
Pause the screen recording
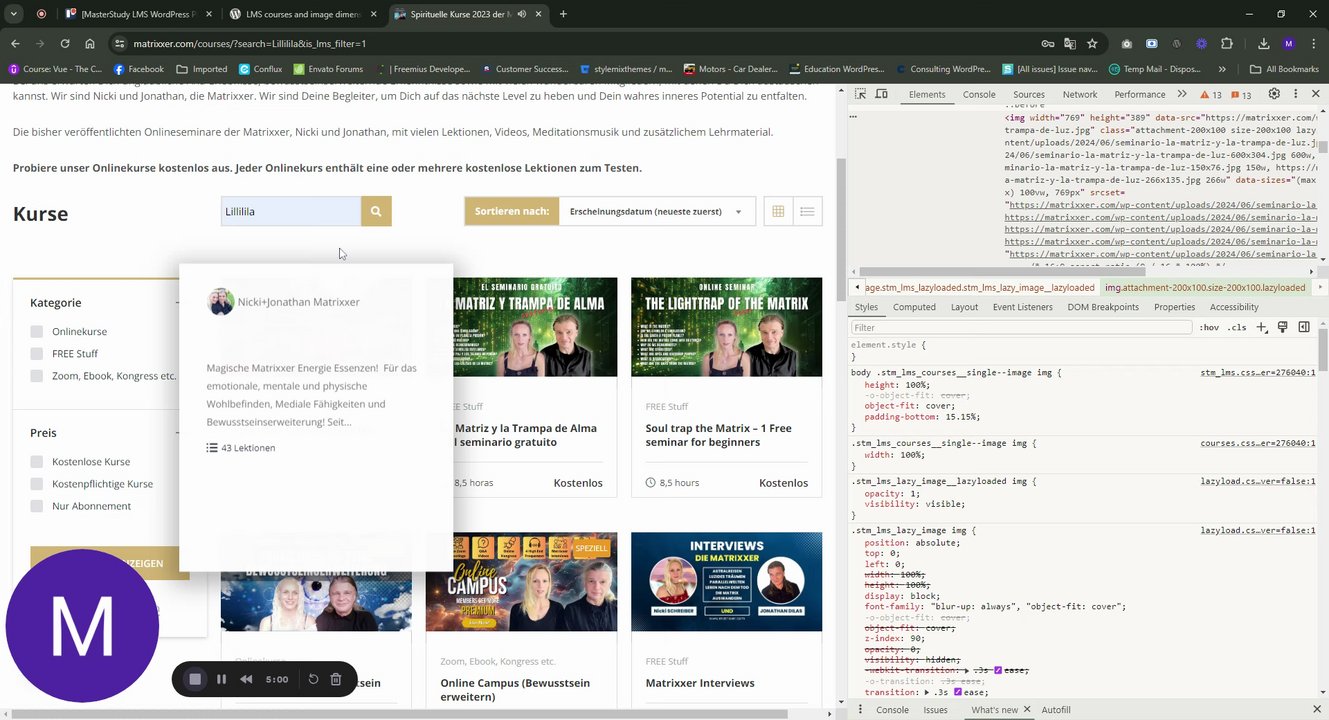pos(221,679)
